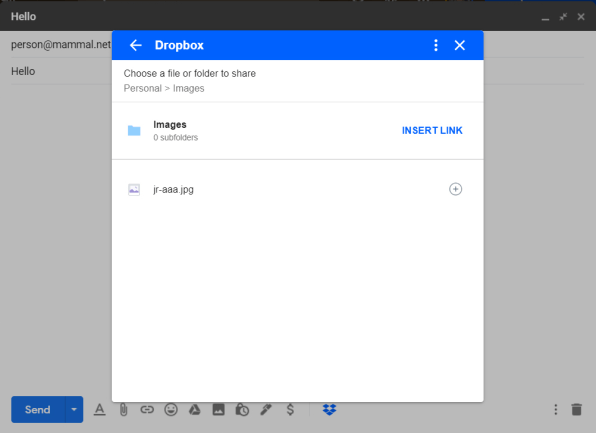Close the Dropbox file picker dialog
Viewport: 596px width, 433px height.
click(x=460, y=45)
